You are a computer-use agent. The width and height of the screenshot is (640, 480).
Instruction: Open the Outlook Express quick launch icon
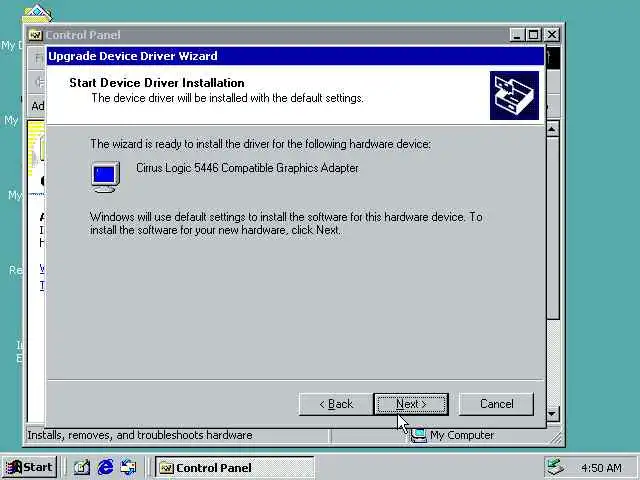point(128,467)
